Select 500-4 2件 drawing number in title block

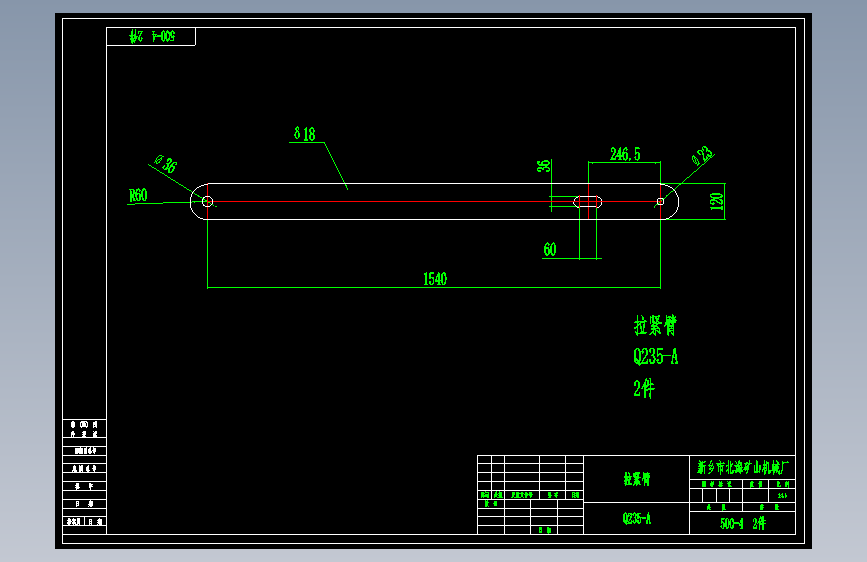[743, 523]
